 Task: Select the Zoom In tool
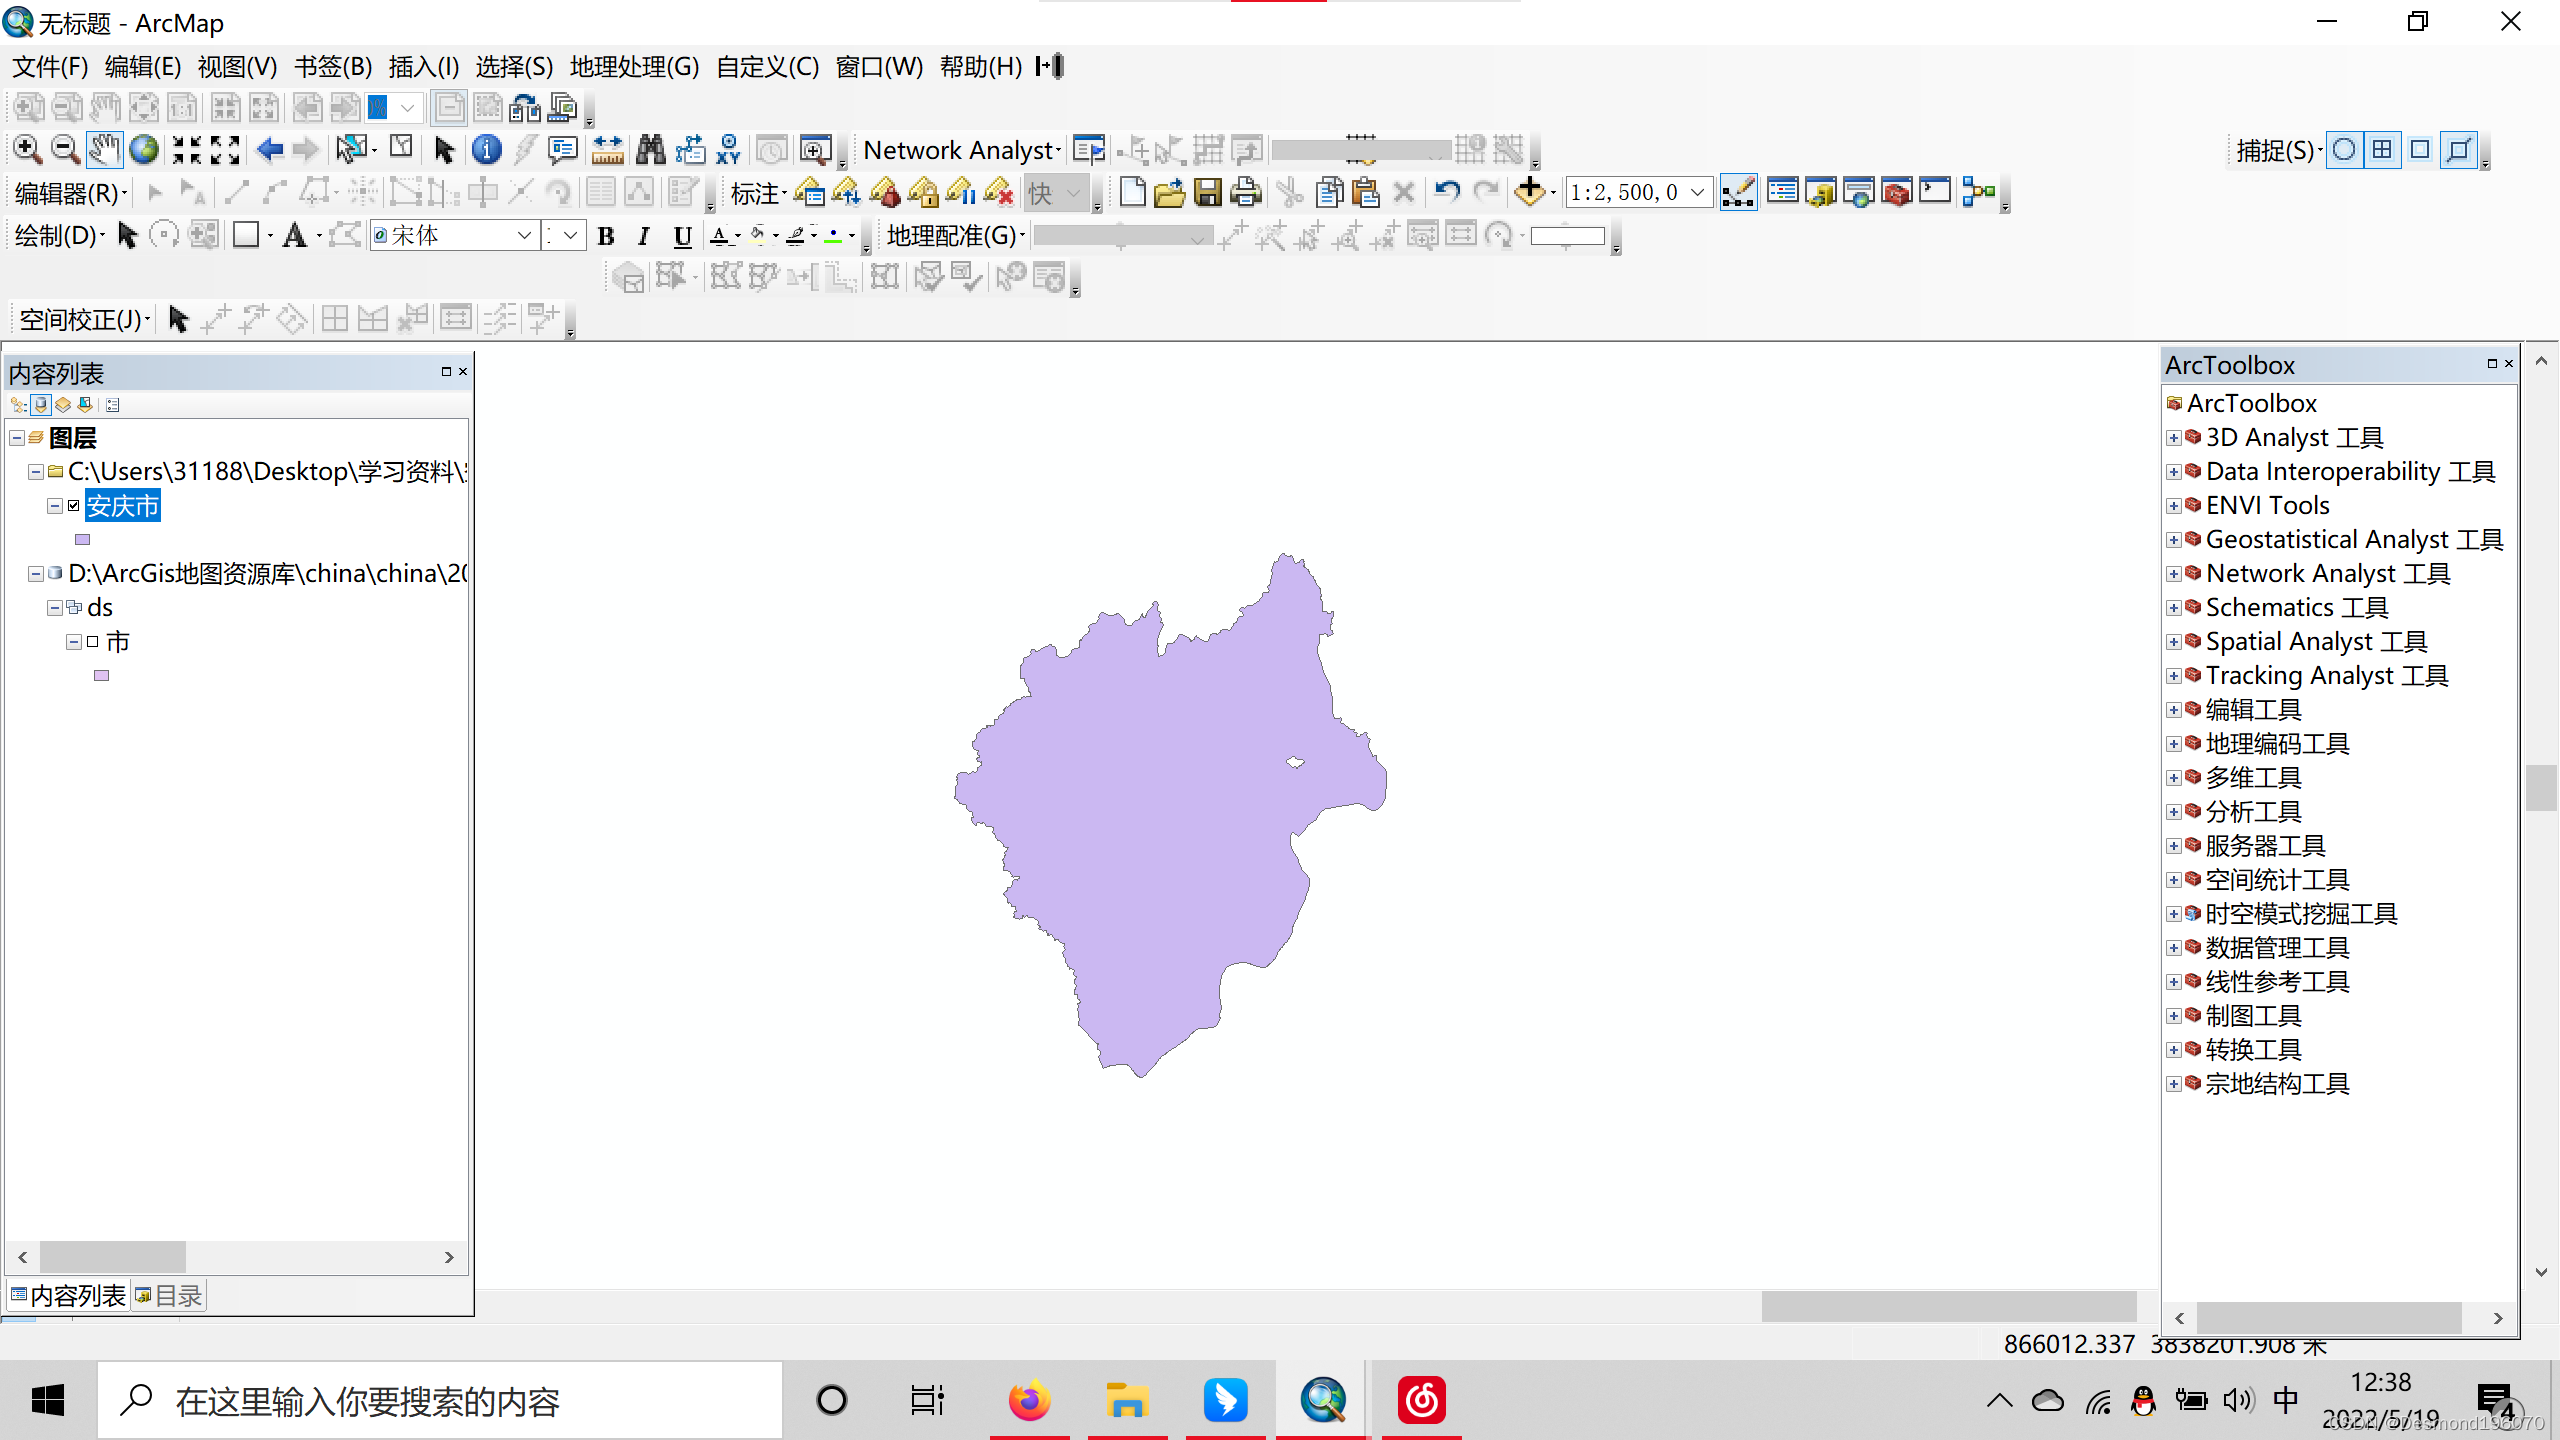[27, 150]
